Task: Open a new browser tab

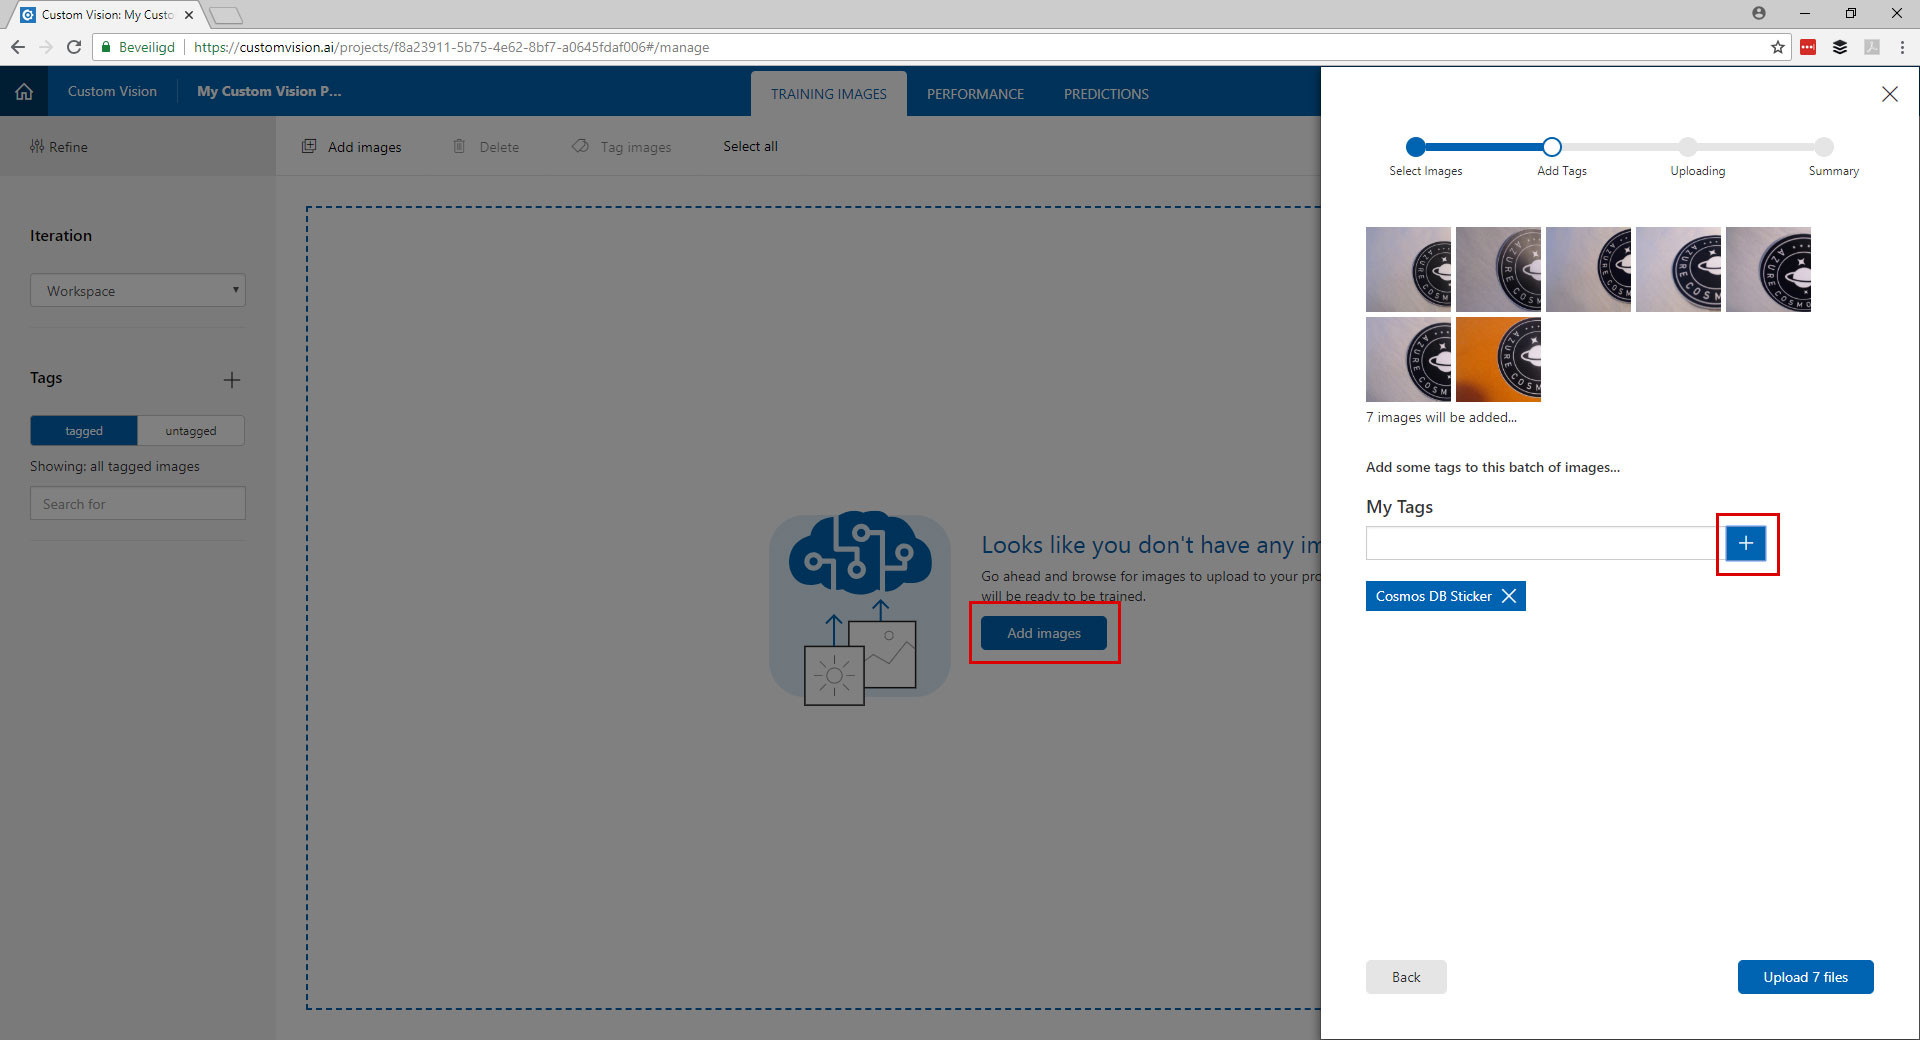Action: pos(226,15)
